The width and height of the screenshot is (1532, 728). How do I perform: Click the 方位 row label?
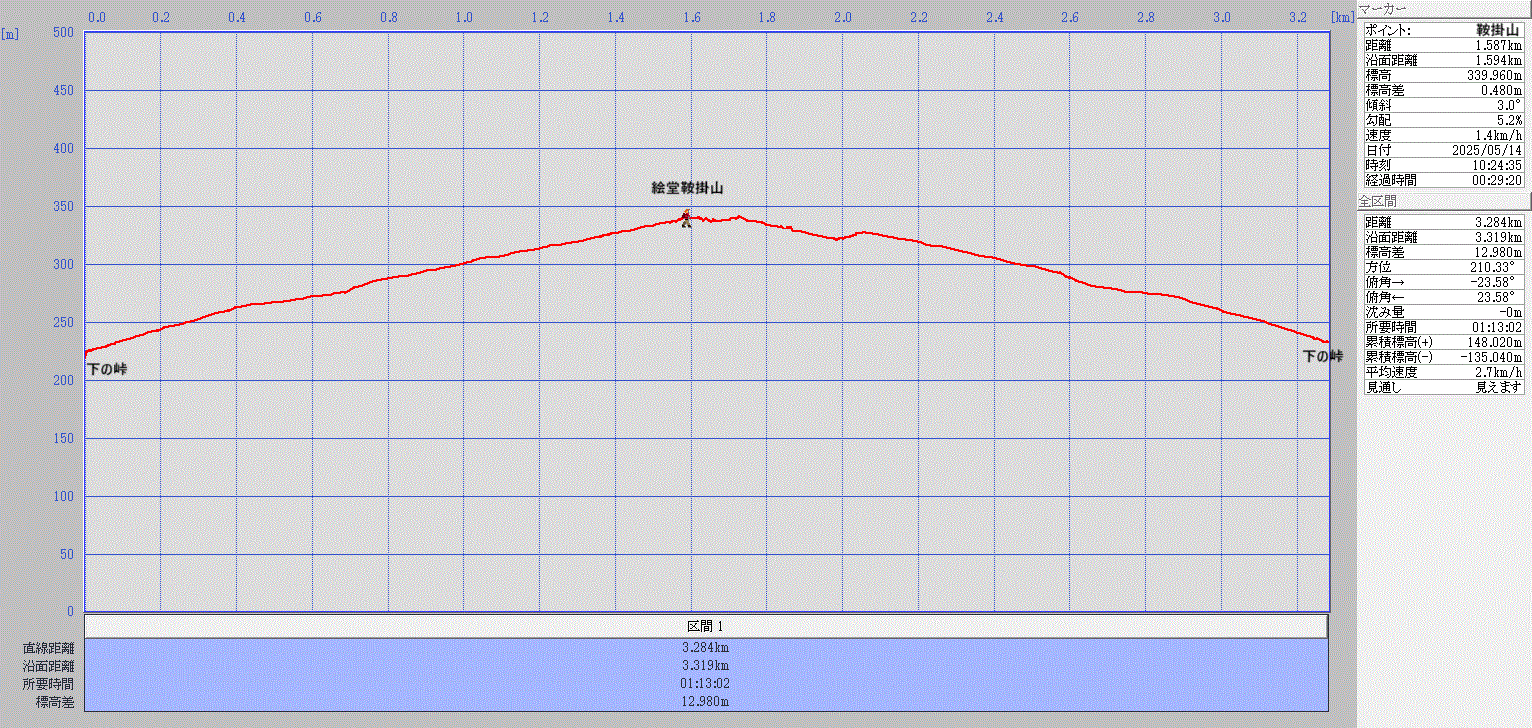point(1378,267)
